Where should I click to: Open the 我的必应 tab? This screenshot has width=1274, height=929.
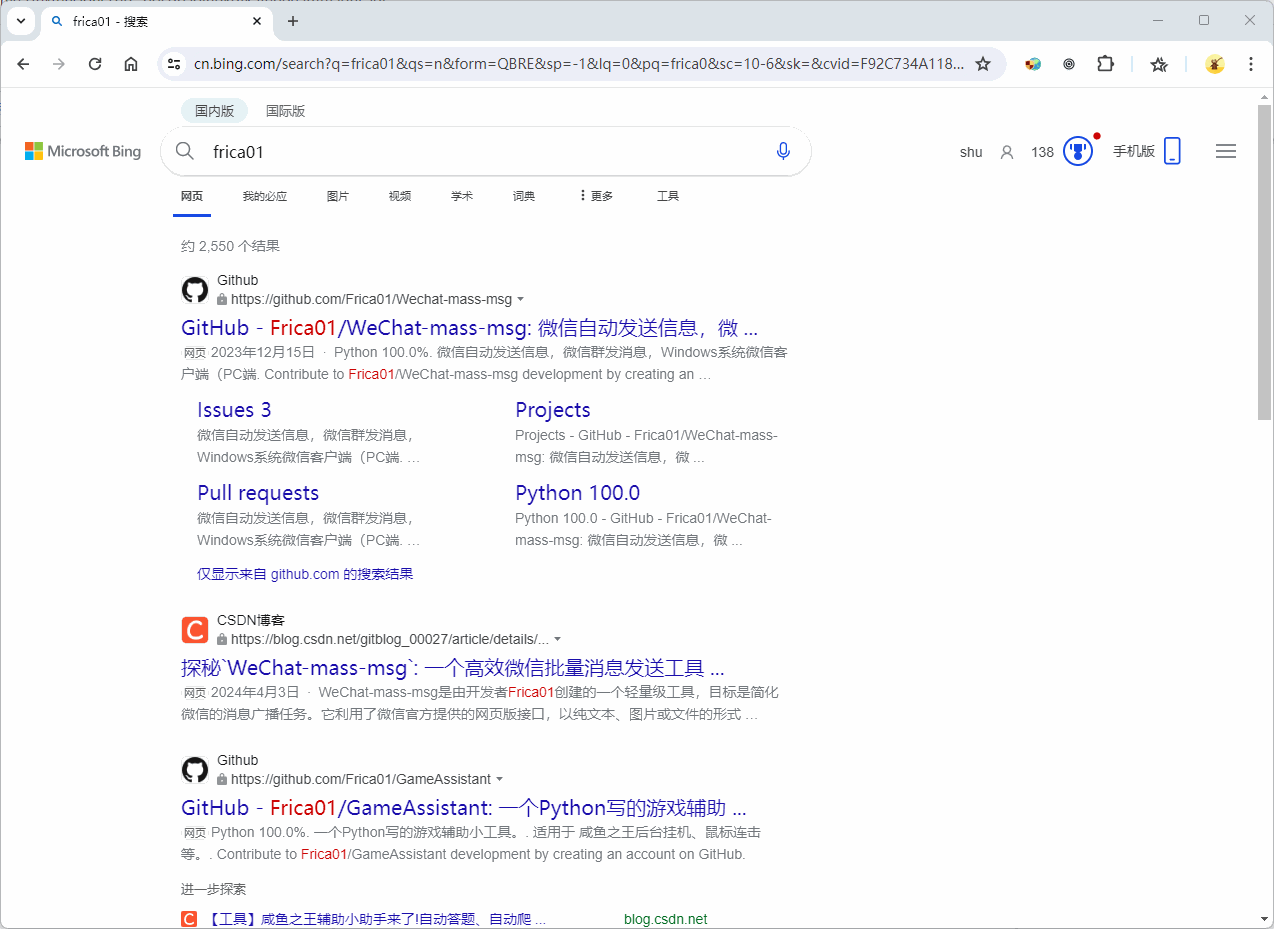coord(265,196)
